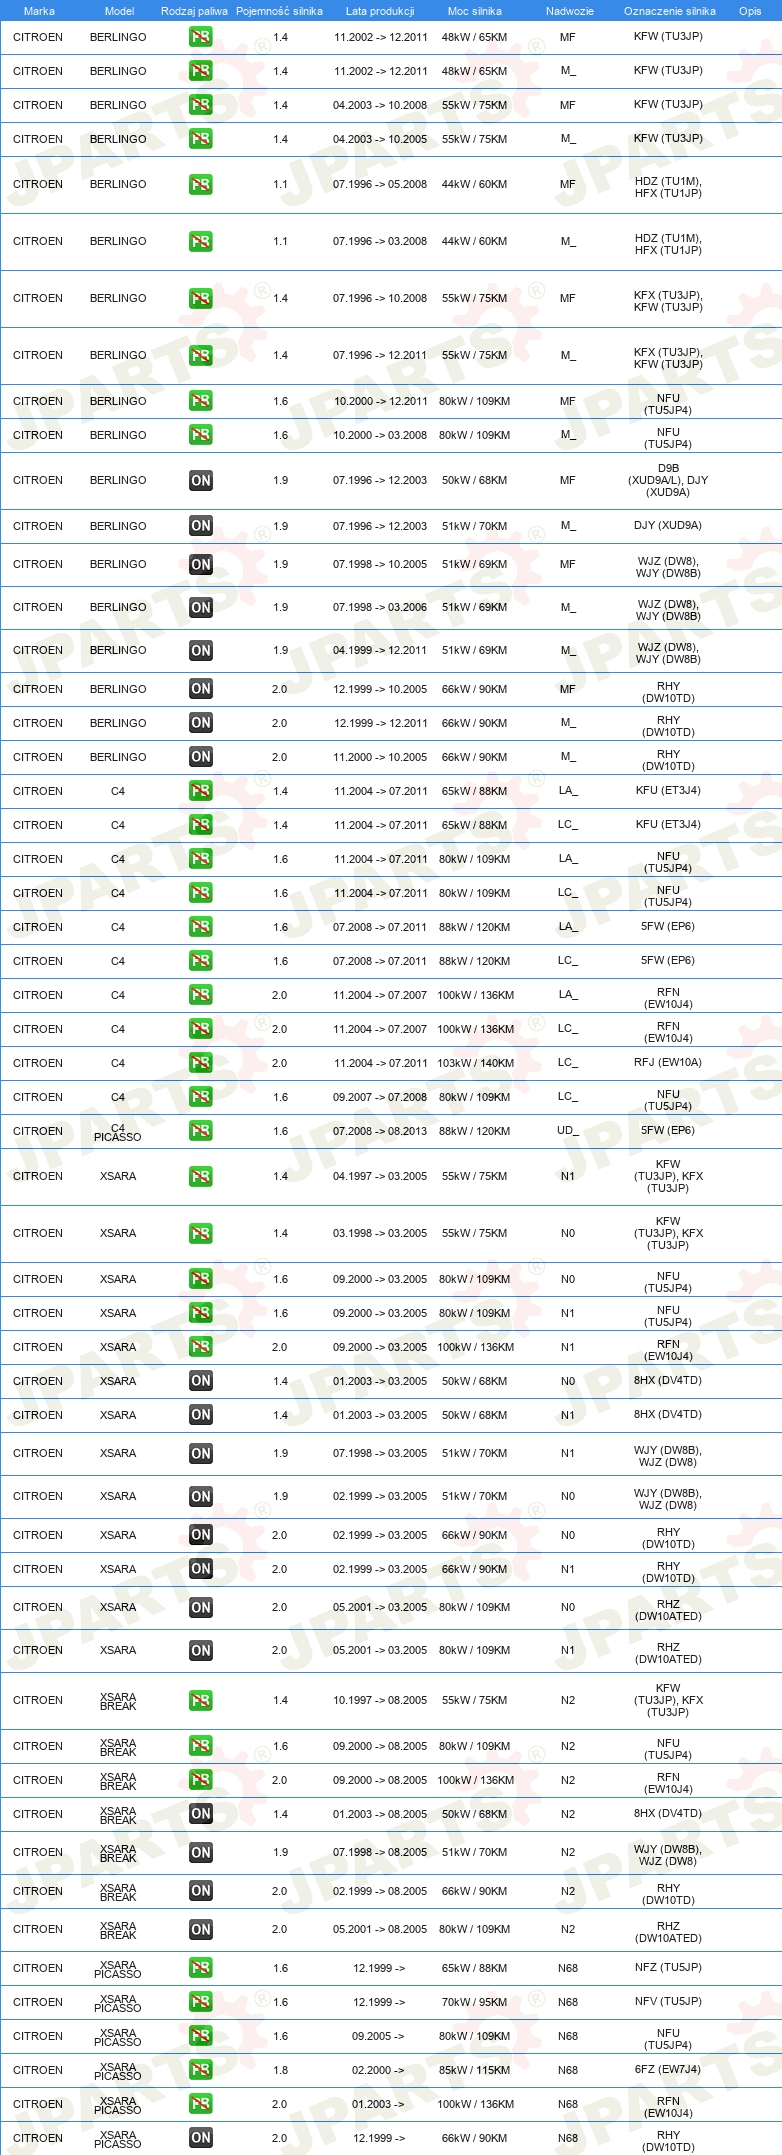Click petrol icon in Berlingo 04.2003 -> 10.2005 row
Screen dimensions: 782x2155
click(x=201, y=139)
